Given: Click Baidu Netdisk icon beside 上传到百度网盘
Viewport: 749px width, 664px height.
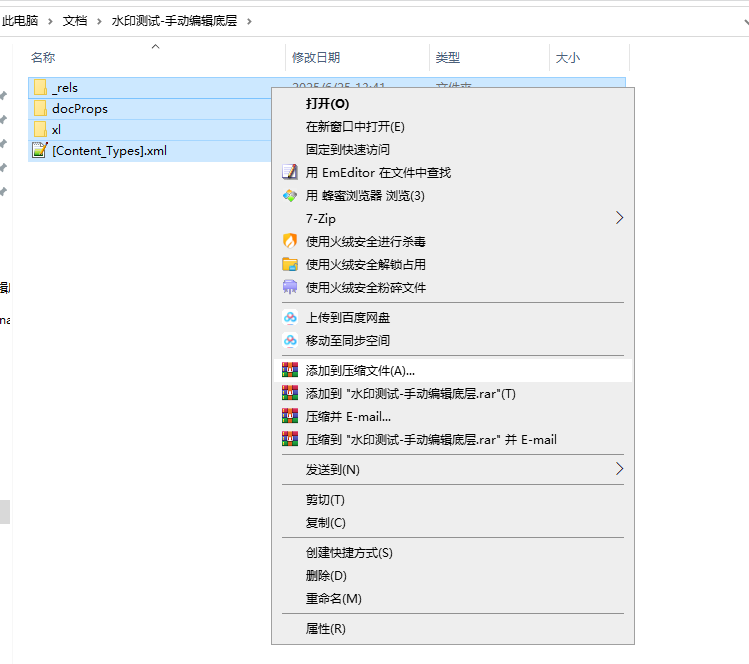Looking at the screenshot, I should coord(290,317).
